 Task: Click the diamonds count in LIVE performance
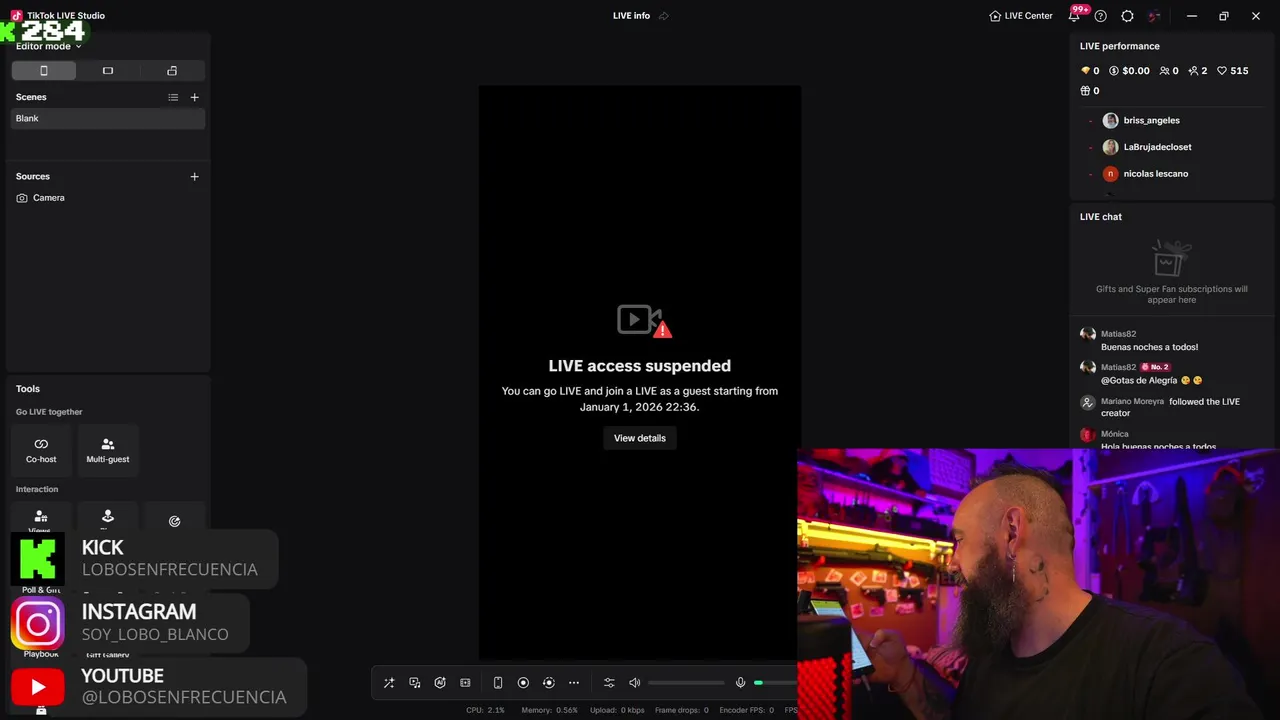click(x=1090, y=71)
